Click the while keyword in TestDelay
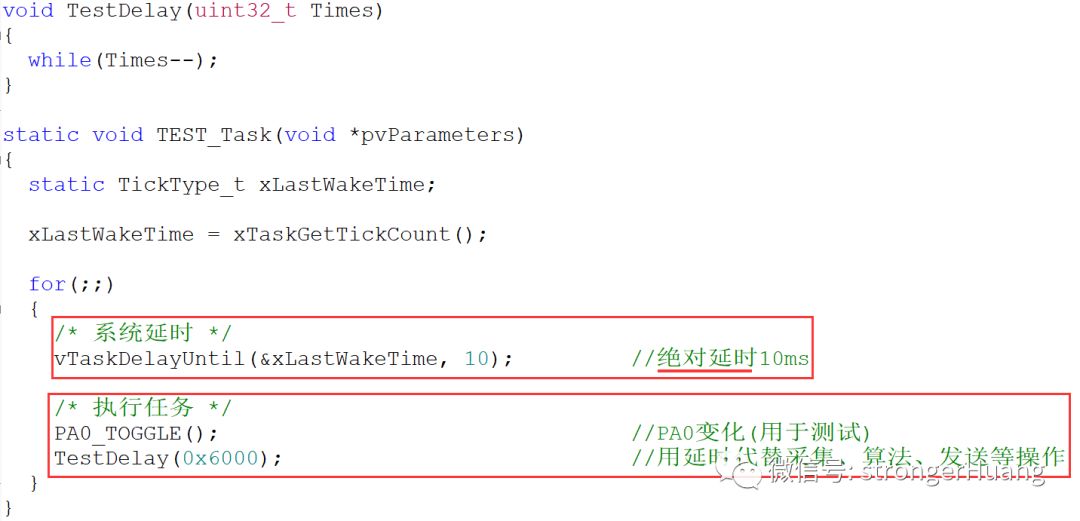 coord(60,61)
